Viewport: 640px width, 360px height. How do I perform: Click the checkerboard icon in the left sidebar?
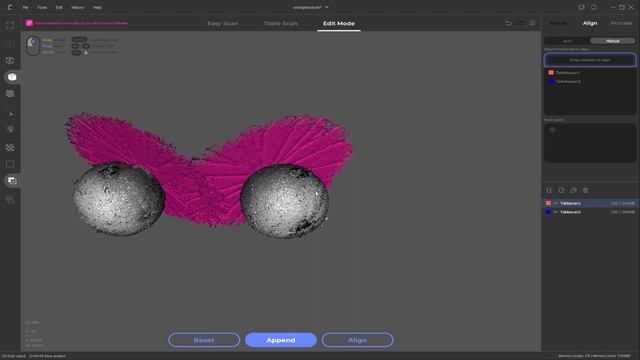point(10,147)
